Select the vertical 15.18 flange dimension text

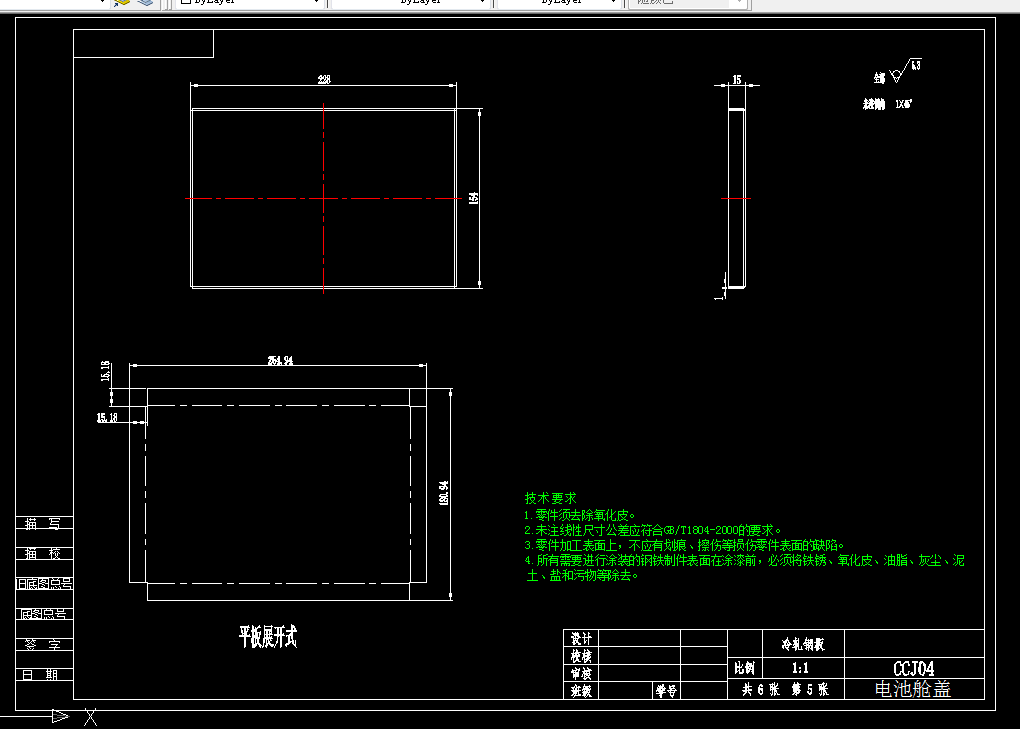(105, 371)
